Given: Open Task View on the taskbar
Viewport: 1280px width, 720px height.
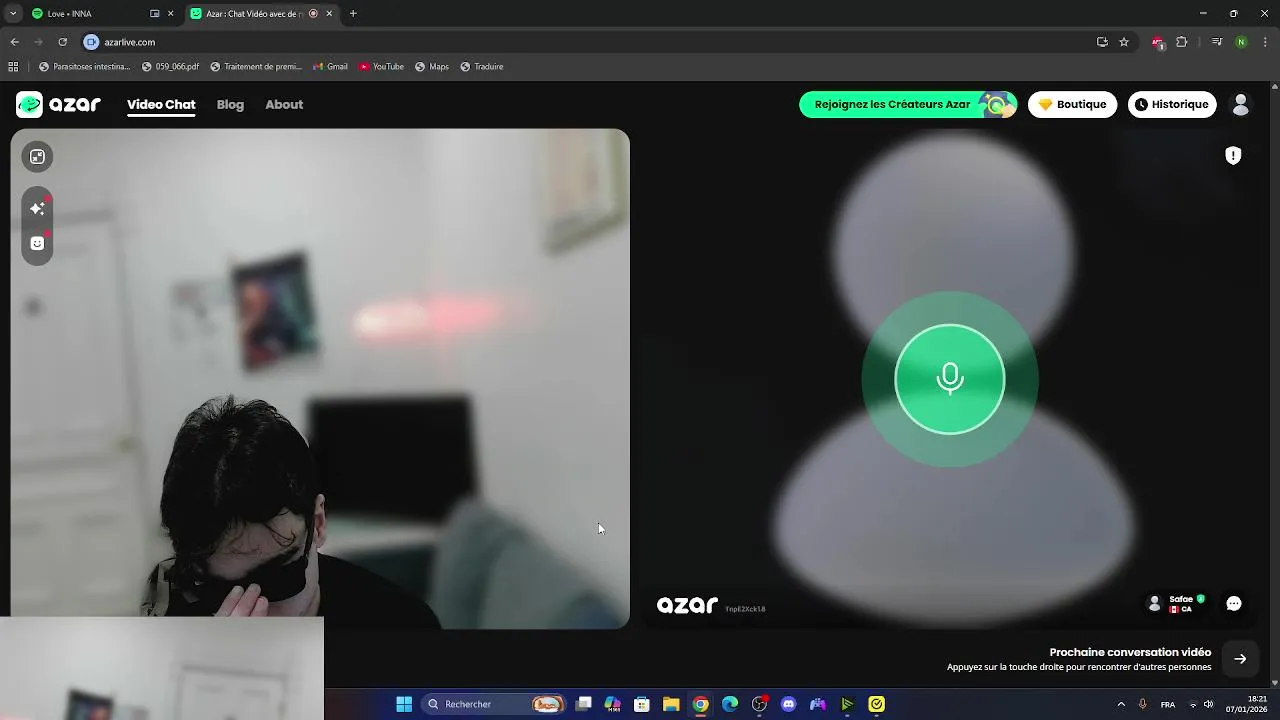Looking at the screenshot, I should pos(584,704).
